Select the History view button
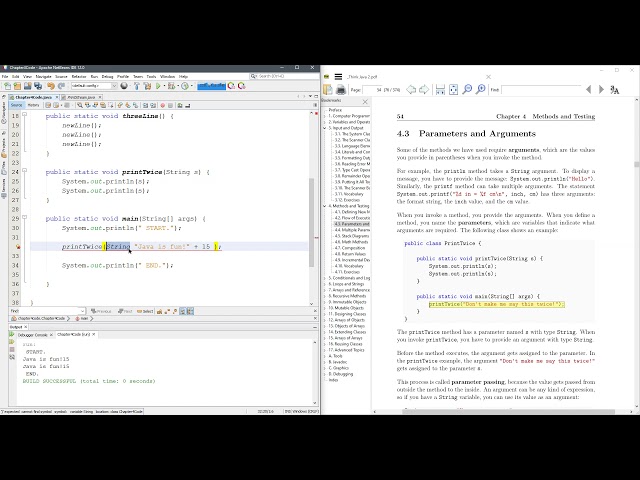Image resolution: width=640 pixels, height=480 pixels. pyautogui.click(x=33, y=105)
